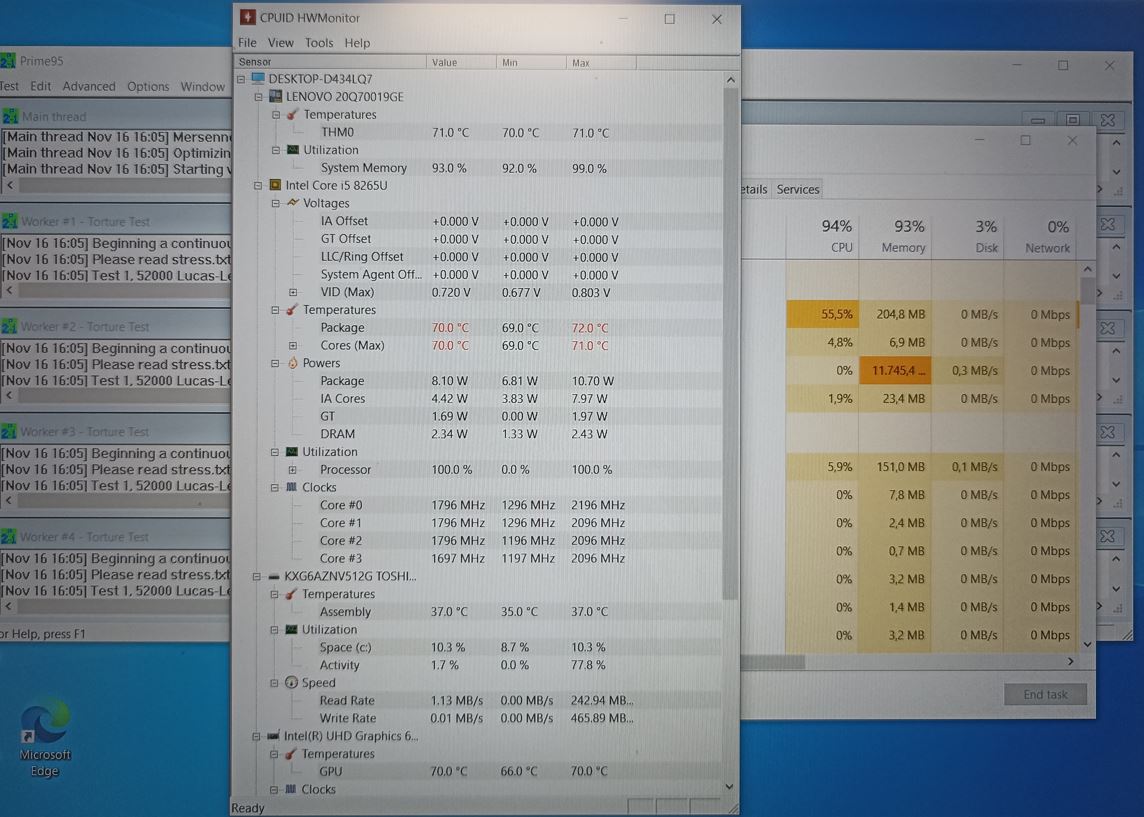Click the voltage icon beside Voltages
Viewport: 1144px width, 817px height.
[x=293, y=203]
